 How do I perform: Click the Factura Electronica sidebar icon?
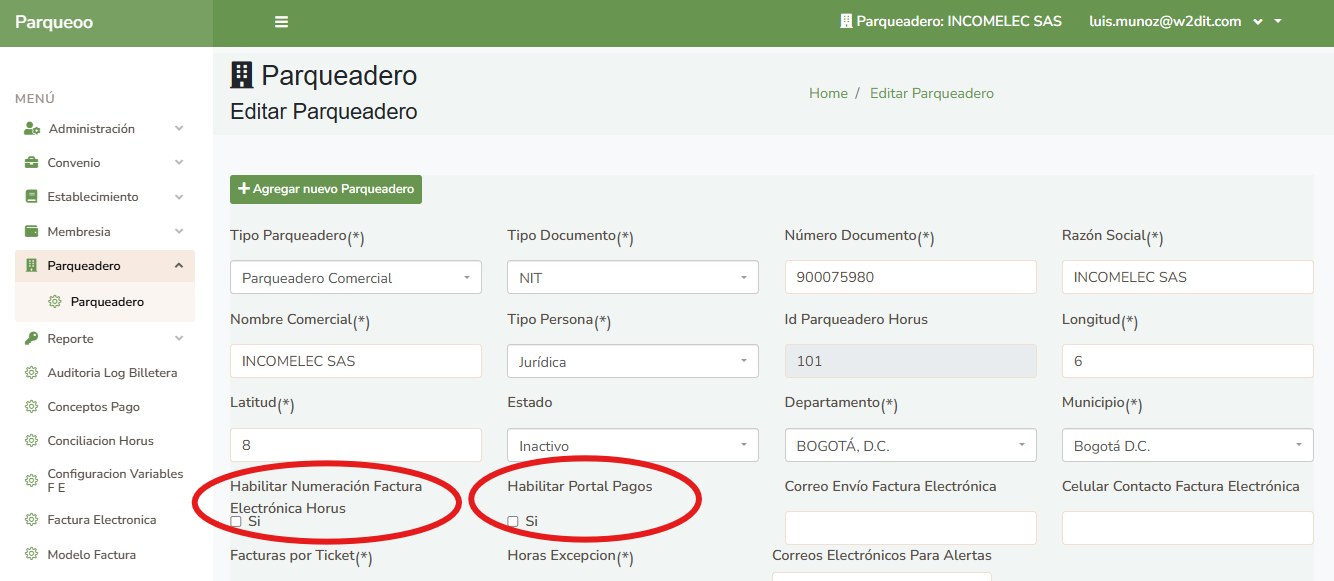click(29, 520)
